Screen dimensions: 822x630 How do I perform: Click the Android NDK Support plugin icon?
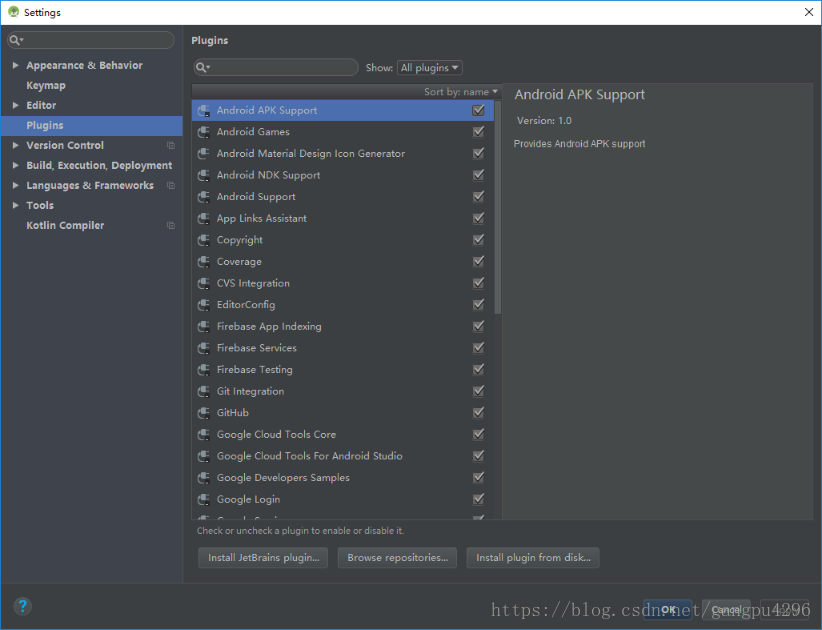pos(203,175)
